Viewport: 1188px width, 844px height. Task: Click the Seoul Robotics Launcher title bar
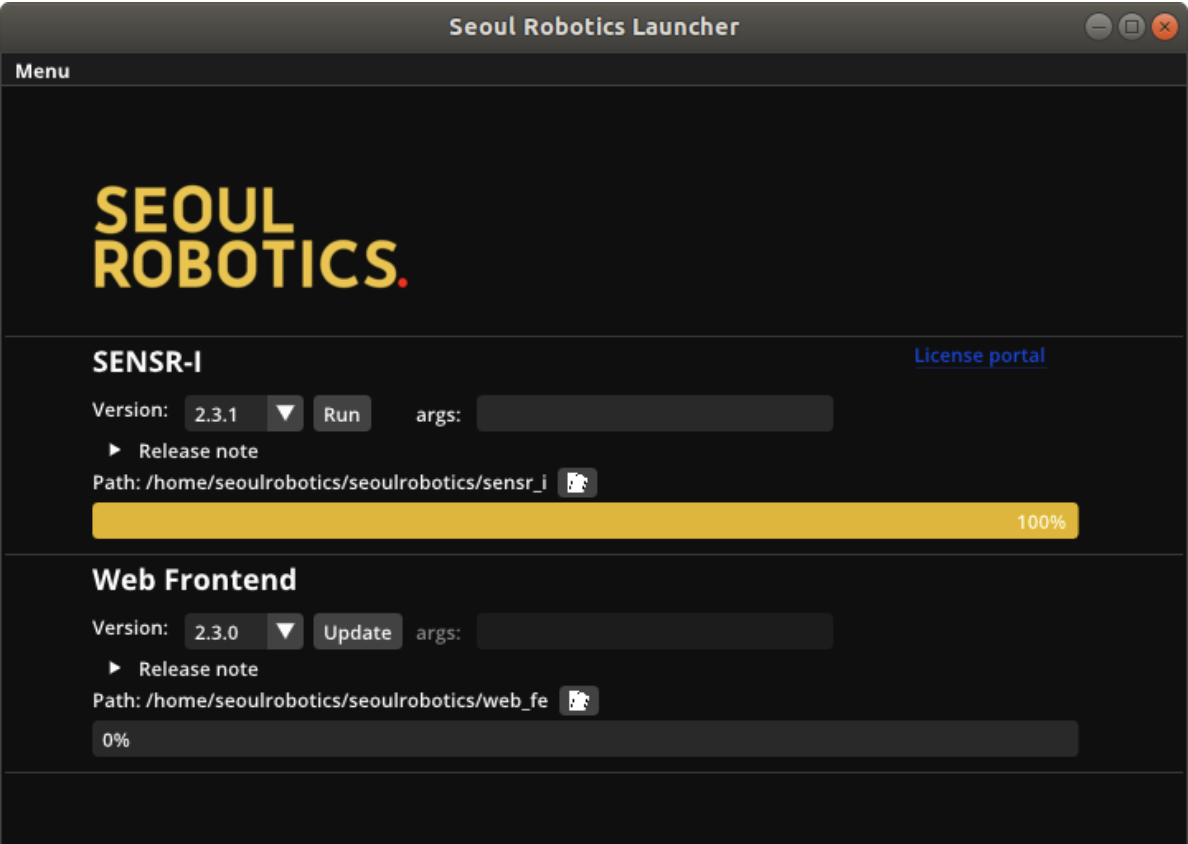(594, 26)
